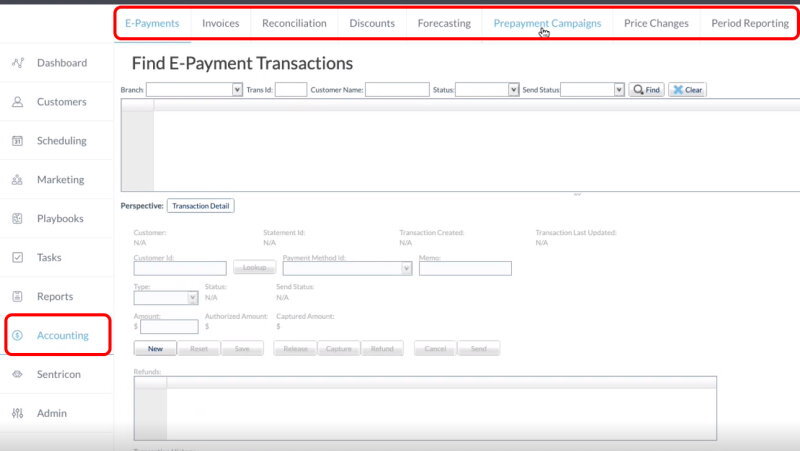The image size is (800, 451).
Task: Expand the Payment Method Id dropdown
Action: tap(406, 268)
